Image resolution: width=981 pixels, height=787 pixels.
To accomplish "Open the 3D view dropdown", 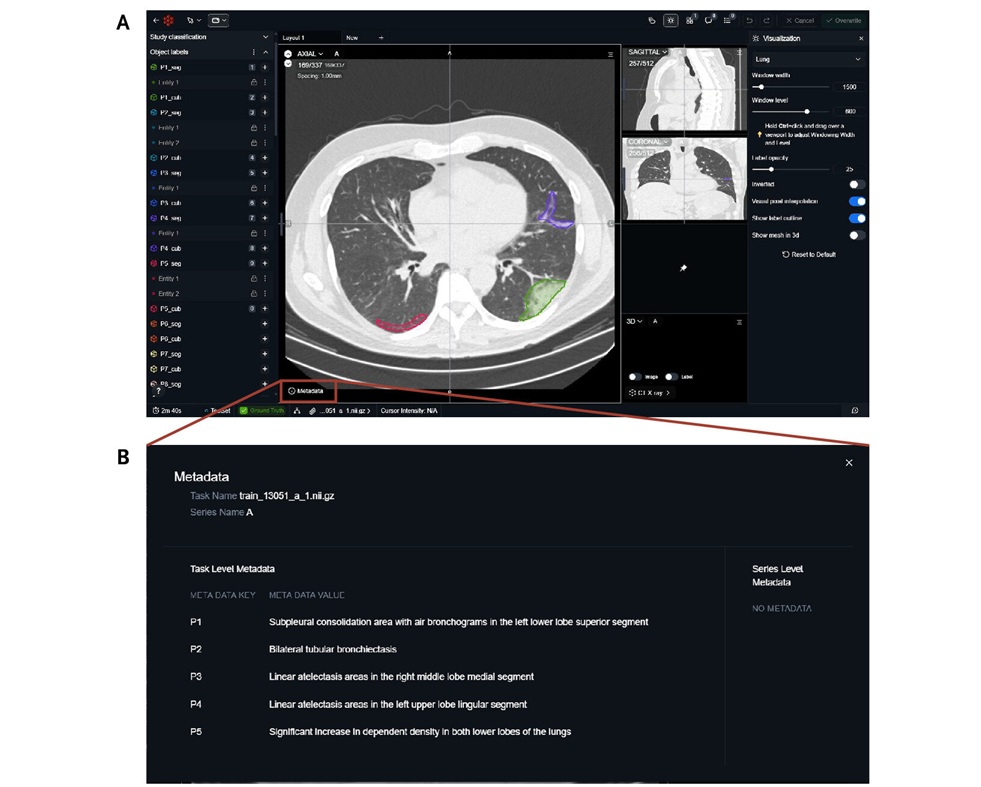I will point(634,322).
